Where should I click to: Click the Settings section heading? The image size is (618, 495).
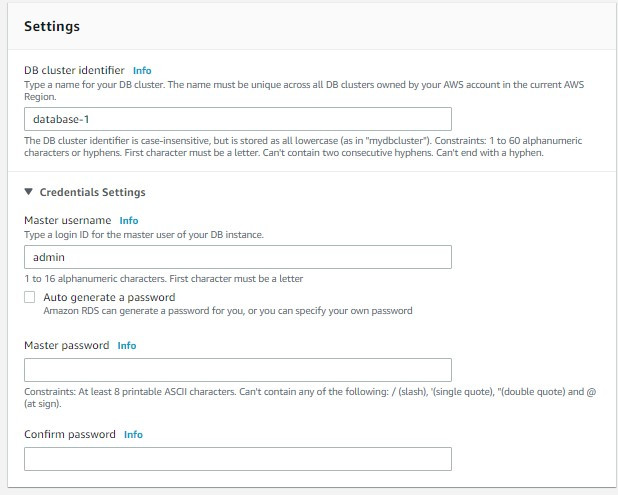52,26
